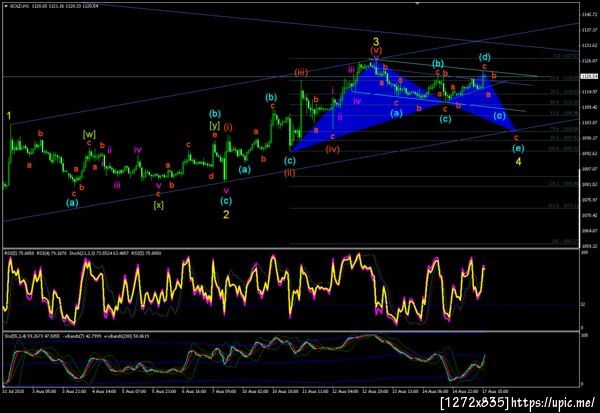Click the 7 Aug 09:00 time label
Viewport: 600px width, 413px height.
pos(224,391)
